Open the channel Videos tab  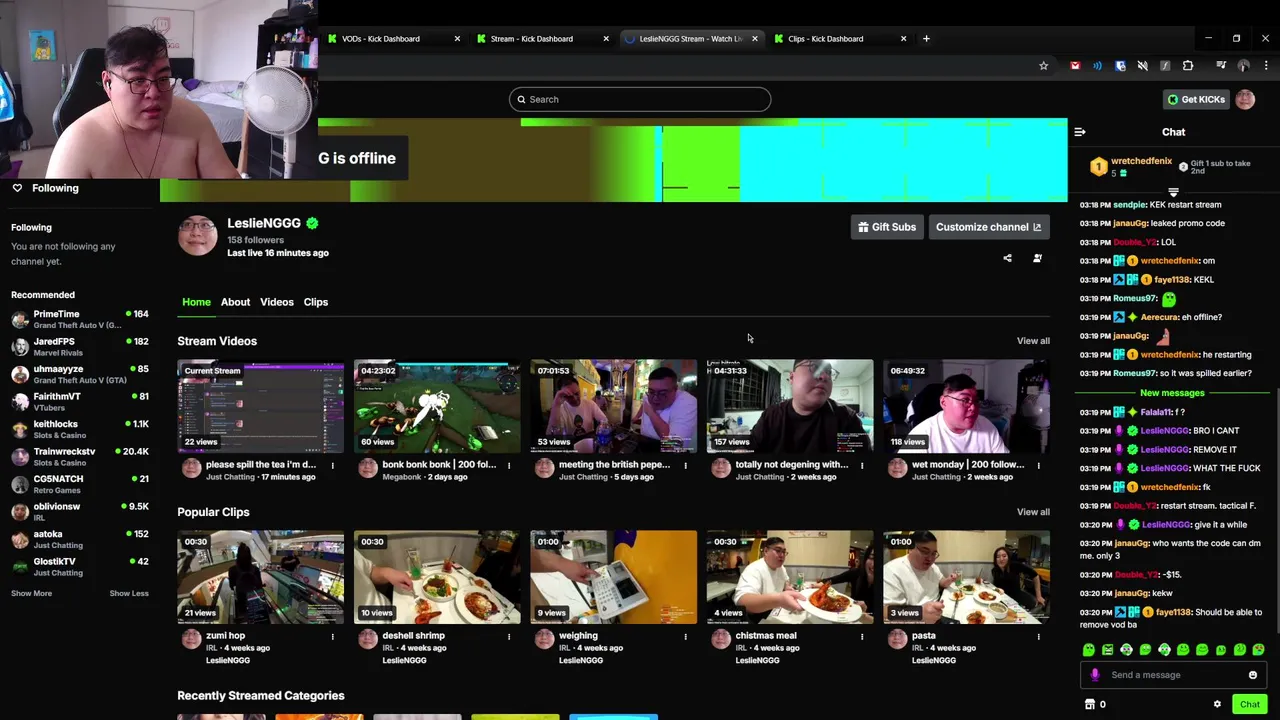point(277,302)
